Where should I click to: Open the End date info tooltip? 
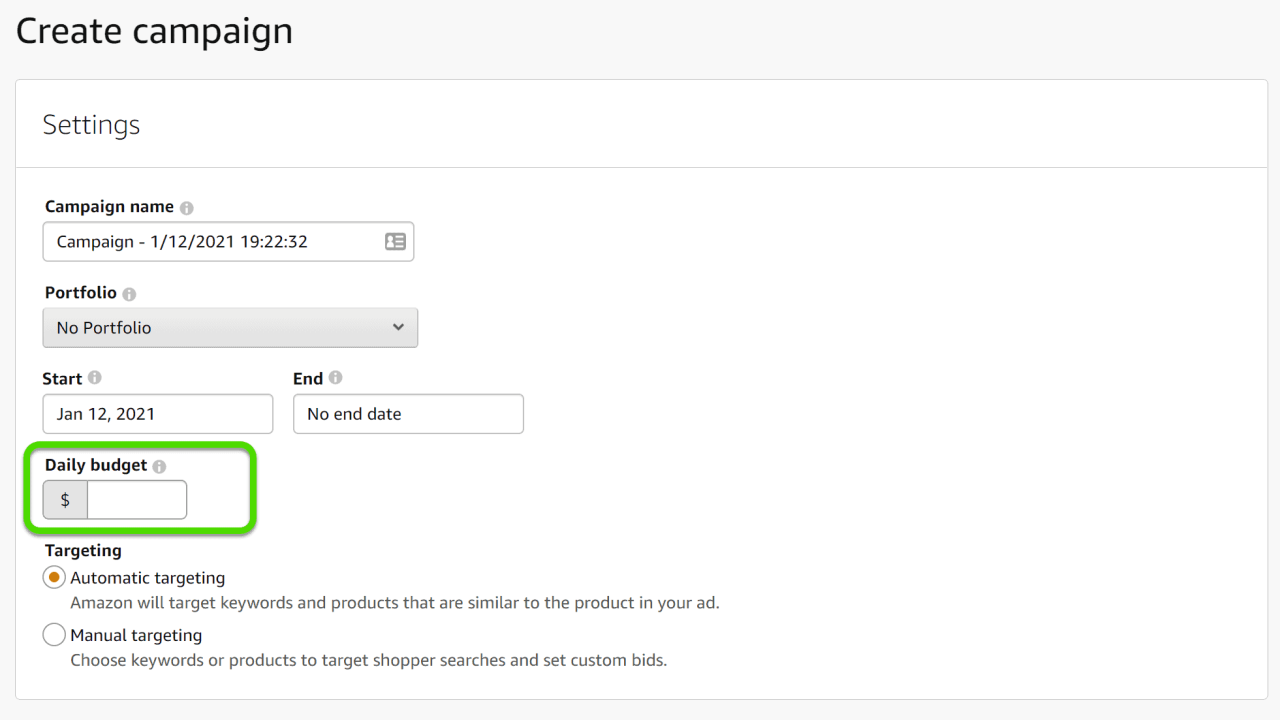coord(333,378)
